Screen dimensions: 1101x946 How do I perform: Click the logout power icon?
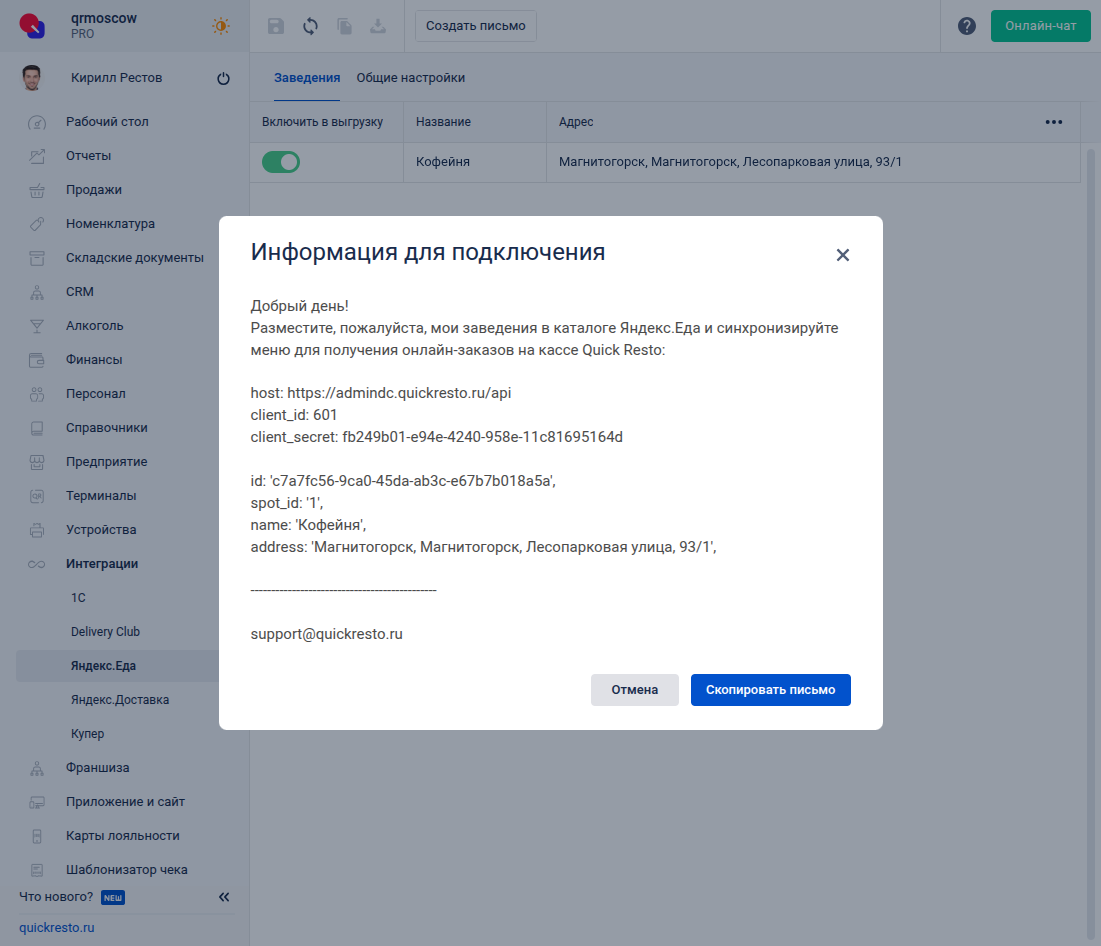click(x=223, y=79)
